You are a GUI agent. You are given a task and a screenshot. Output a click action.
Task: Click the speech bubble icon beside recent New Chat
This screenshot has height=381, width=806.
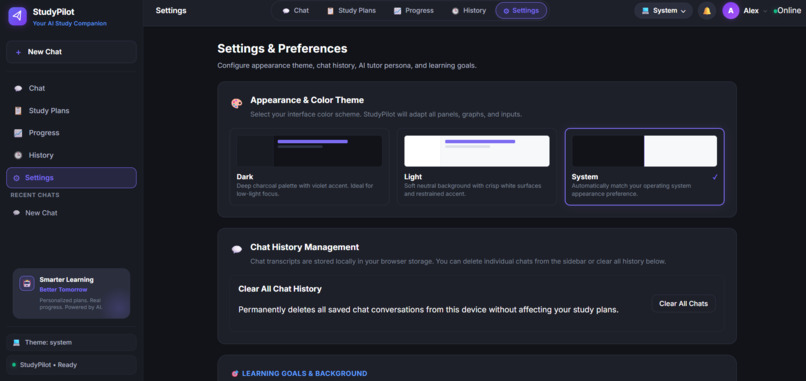tap(16, 213)
